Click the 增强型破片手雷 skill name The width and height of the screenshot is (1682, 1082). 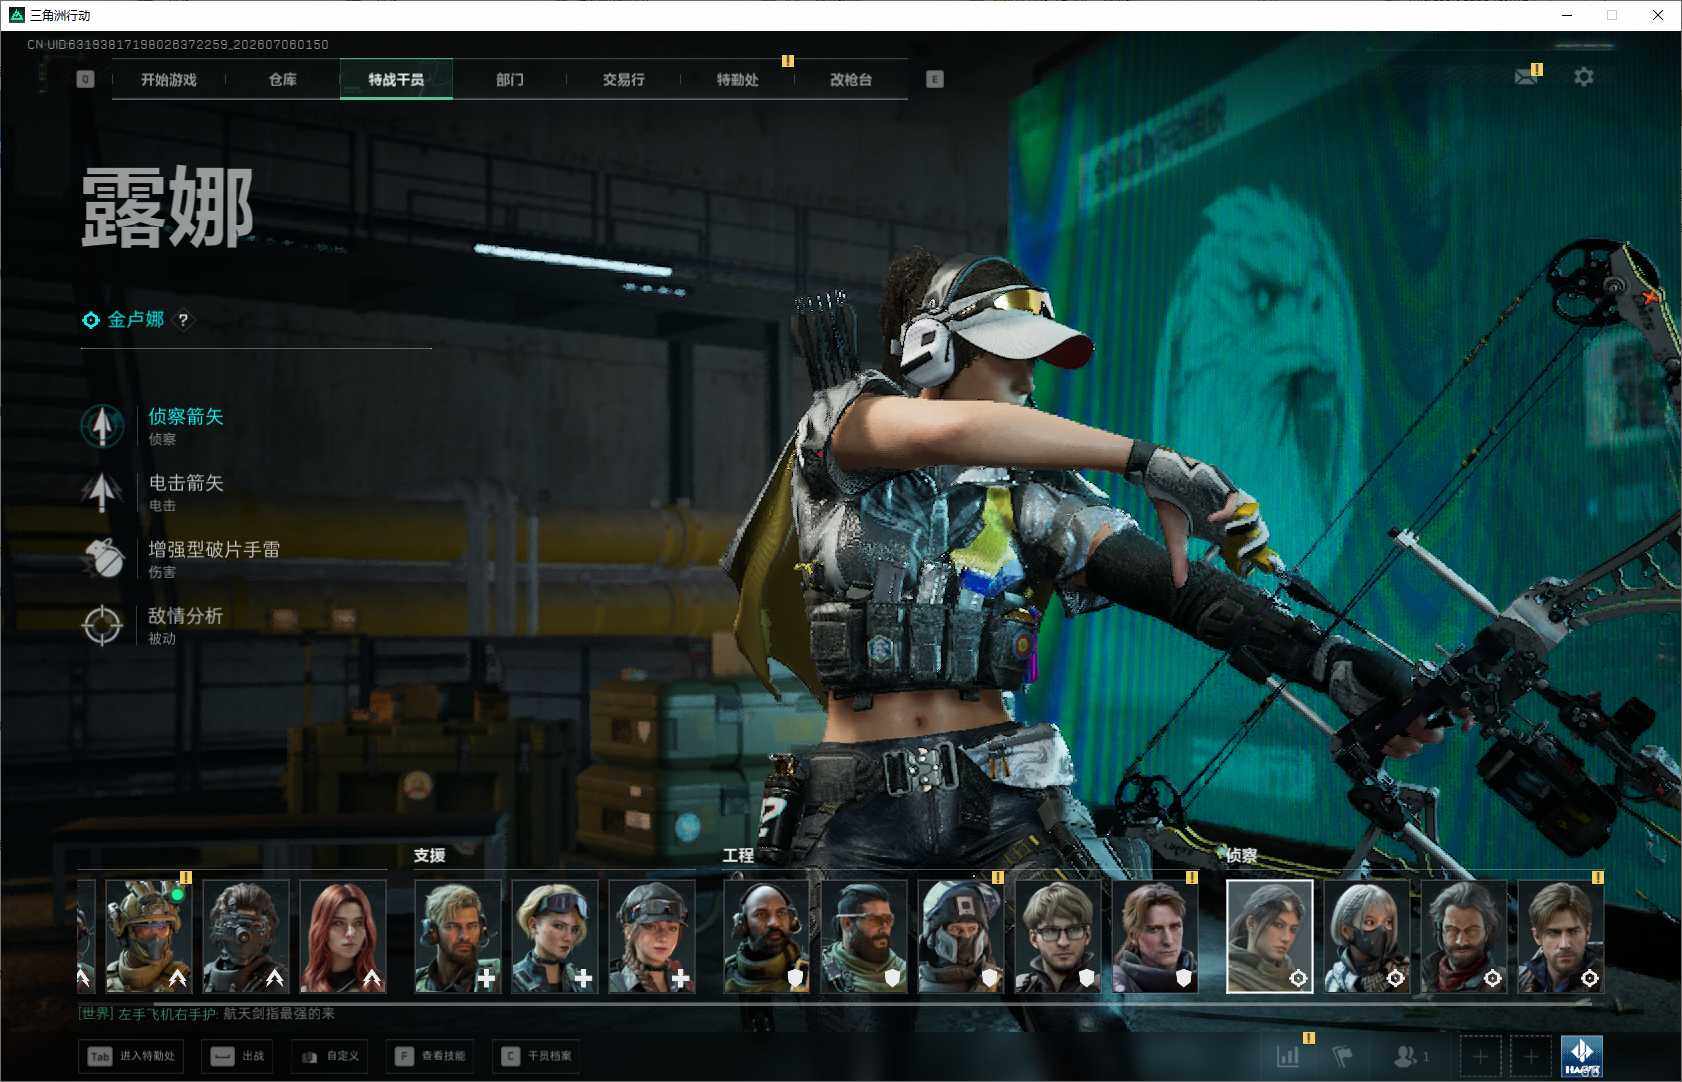pyautogui.click(x=214, y=549)
